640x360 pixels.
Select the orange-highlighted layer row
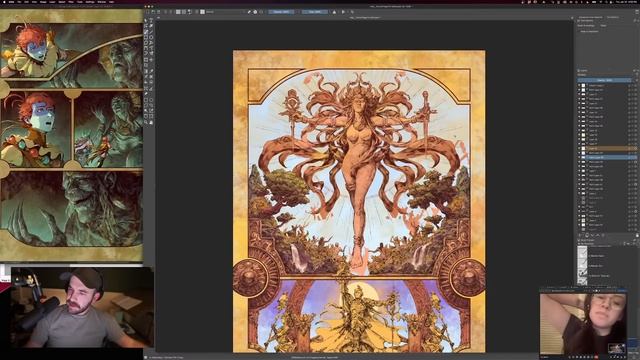[607, 148]
